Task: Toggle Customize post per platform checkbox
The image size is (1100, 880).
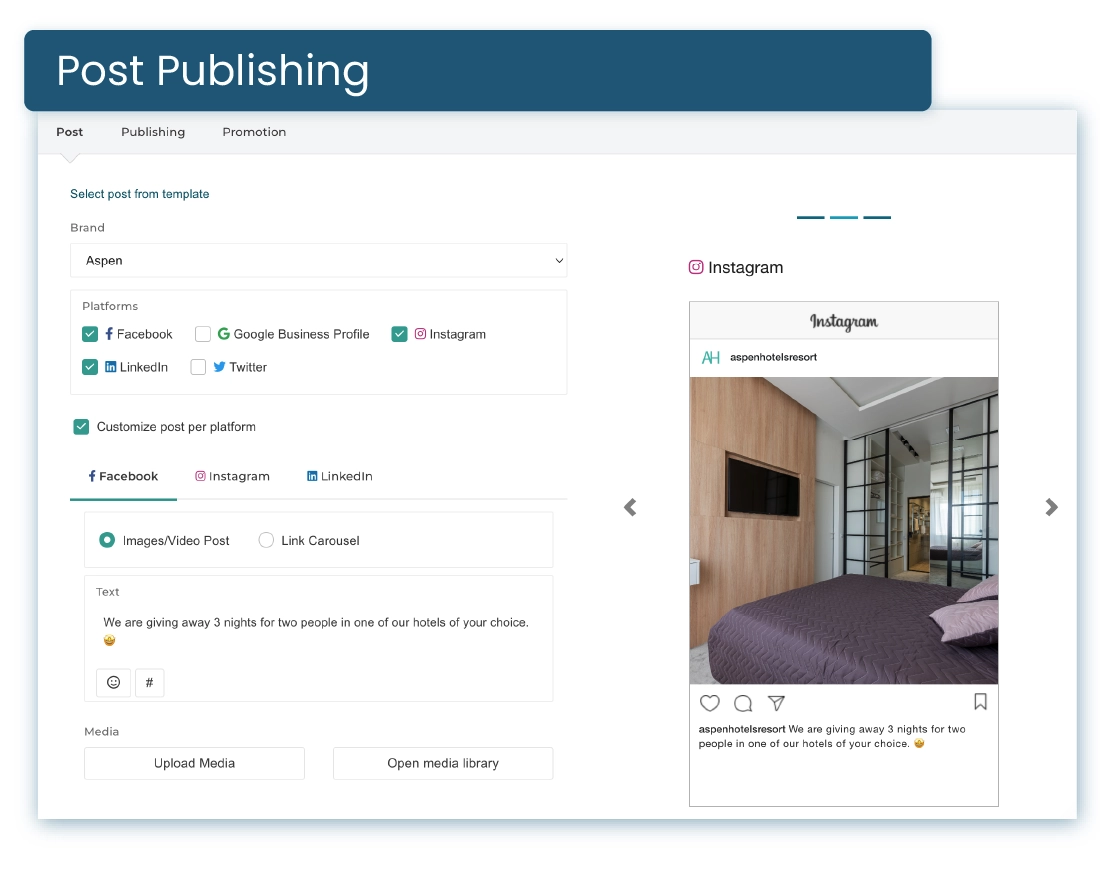Action: tap(81, 427)
